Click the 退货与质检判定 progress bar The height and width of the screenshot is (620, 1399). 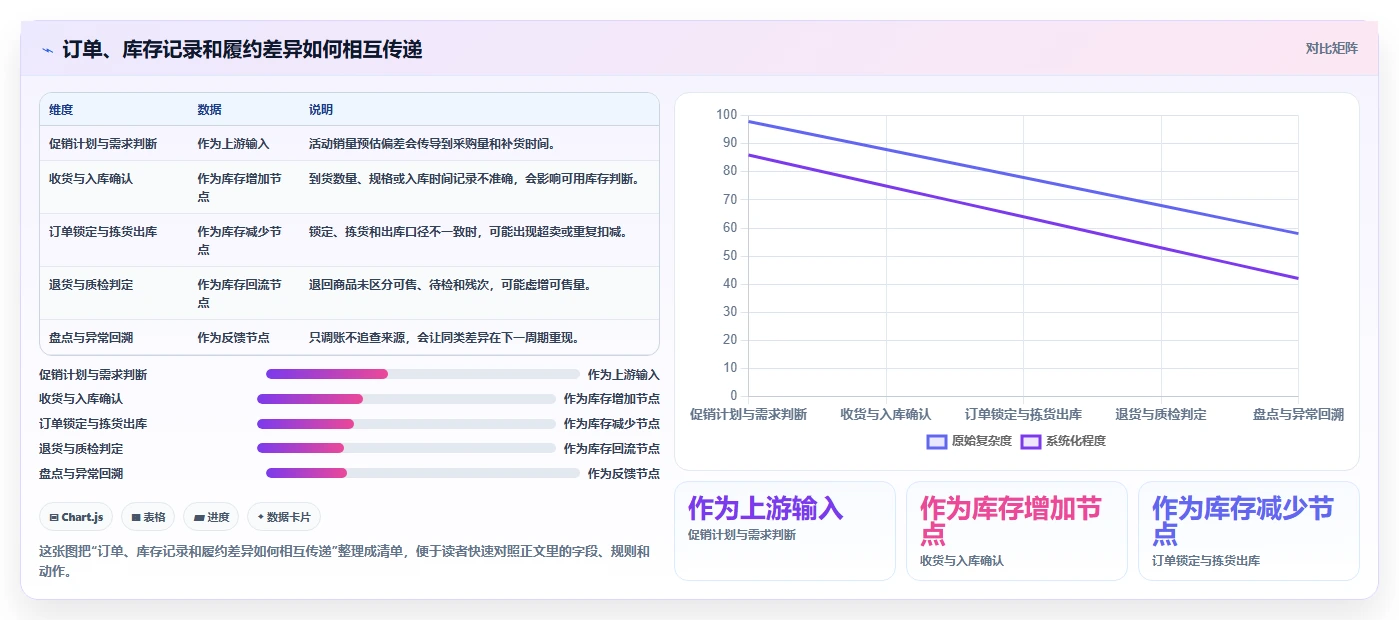(406, 448)
